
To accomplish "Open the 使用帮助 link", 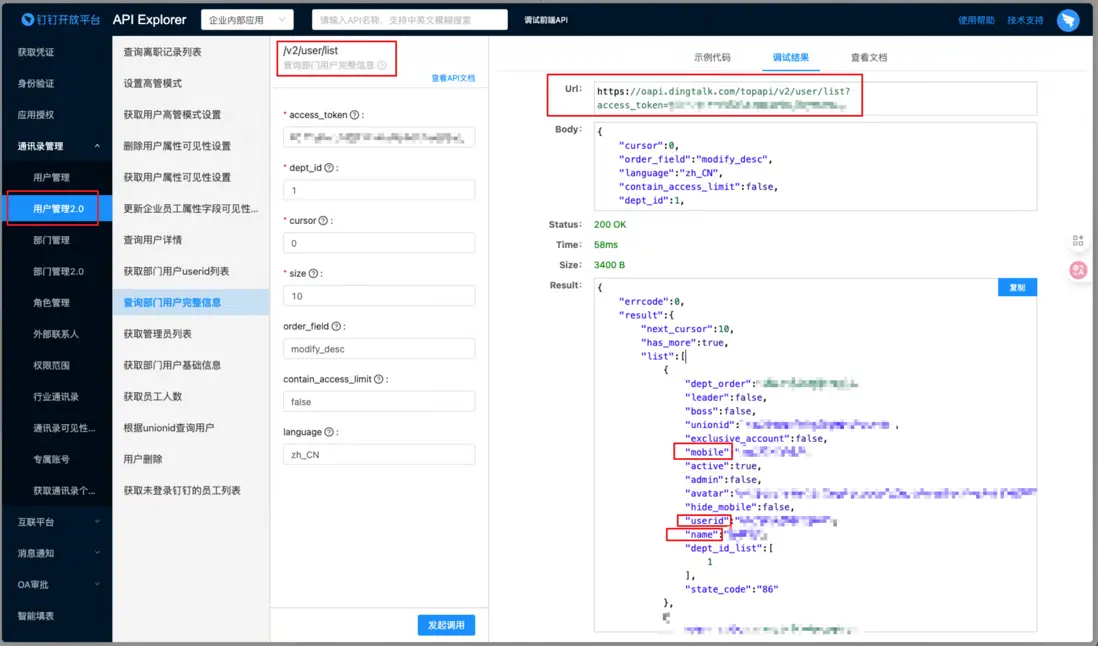I will [976, 20].
